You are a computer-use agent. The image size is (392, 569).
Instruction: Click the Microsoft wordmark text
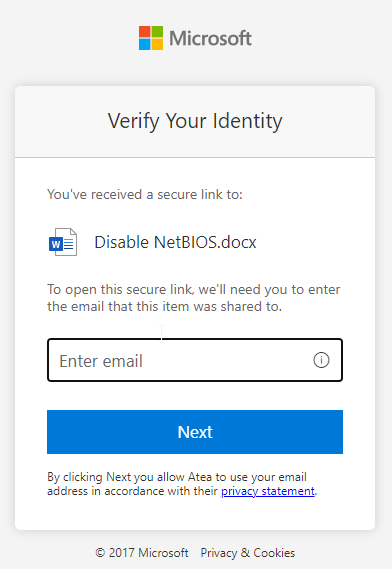click(x=211, y=38)
